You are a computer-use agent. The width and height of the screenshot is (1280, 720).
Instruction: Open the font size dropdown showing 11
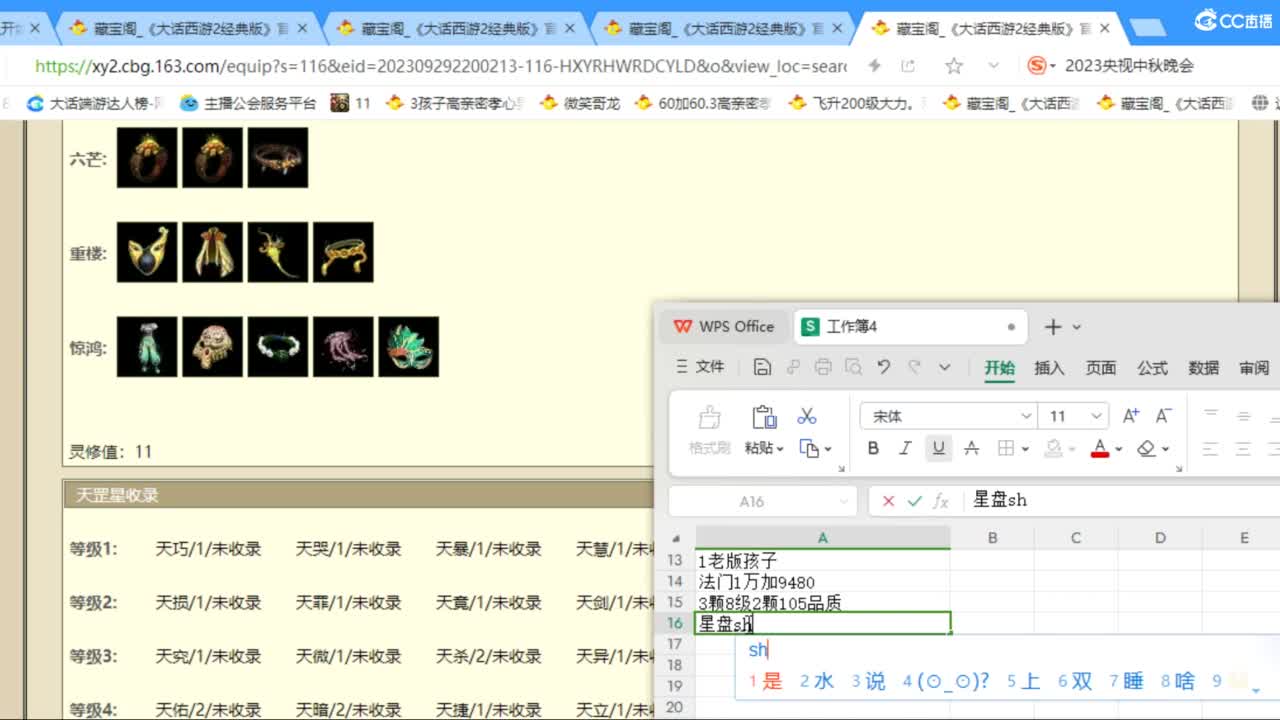(1097, 416)
